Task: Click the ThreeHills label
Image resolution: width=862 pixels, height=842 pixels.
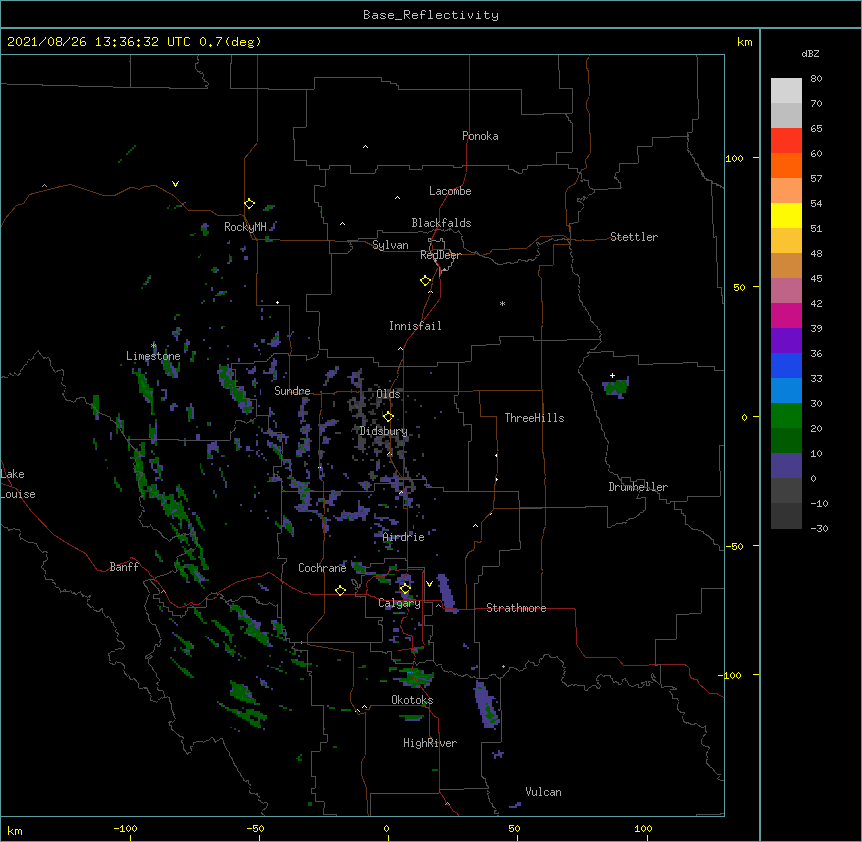Action: (534, 418)
